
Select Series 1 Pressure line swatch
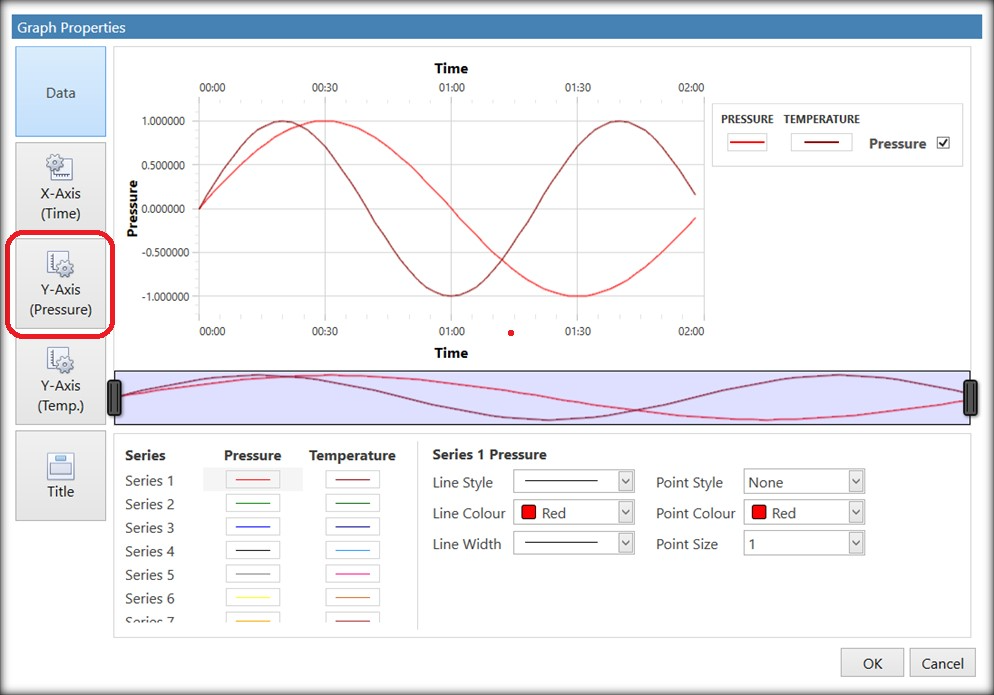click(252, 479)
